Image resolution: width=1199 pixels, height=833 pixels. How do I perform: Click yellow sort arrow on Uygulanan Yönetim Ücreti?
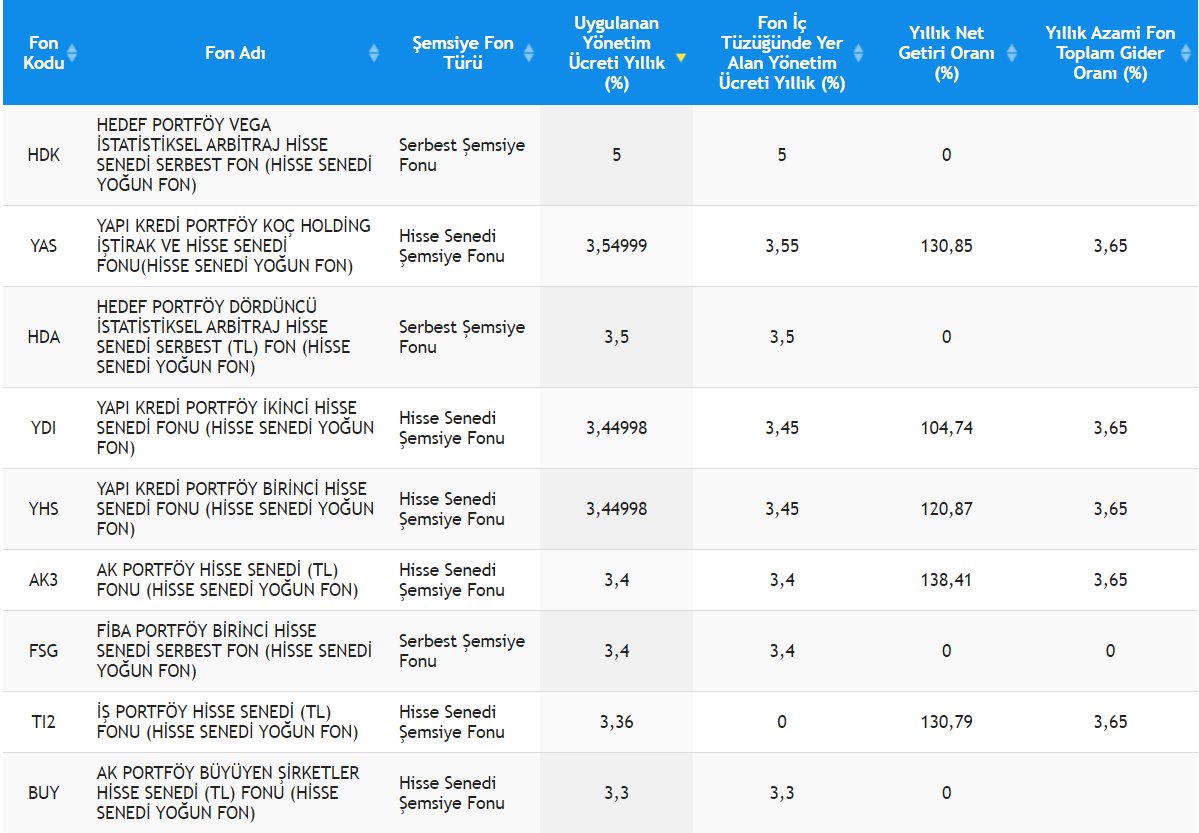pos(681,58)
